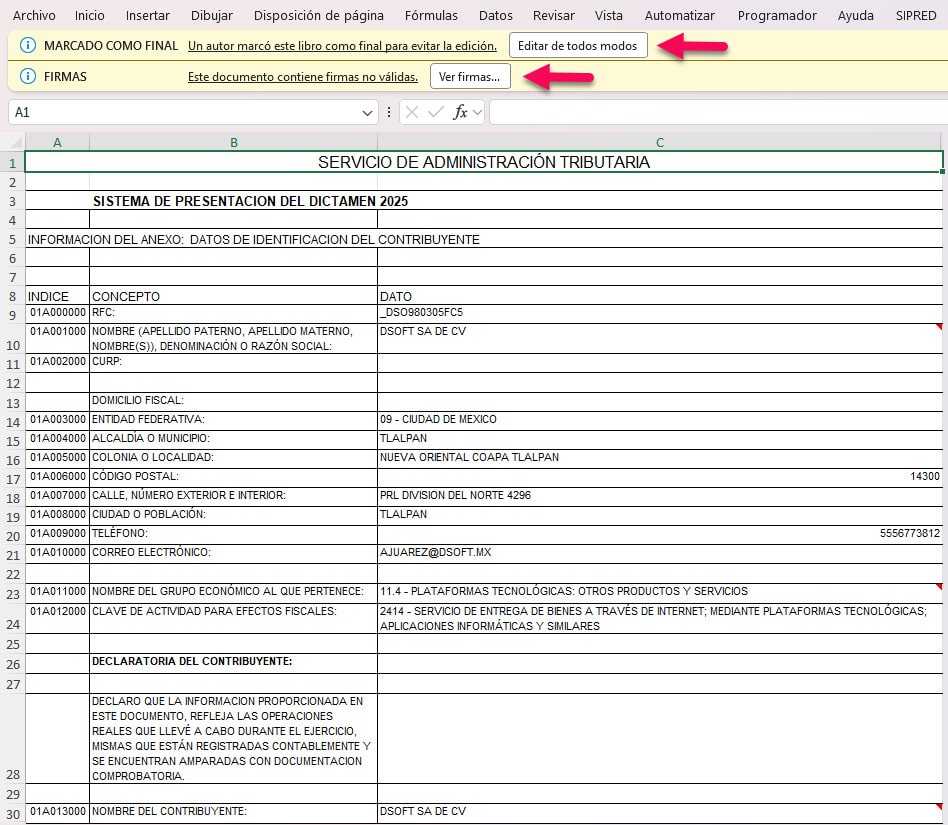Select the SIPRED ribbon tab
The image size is (948, 825).
pos(915,15)
